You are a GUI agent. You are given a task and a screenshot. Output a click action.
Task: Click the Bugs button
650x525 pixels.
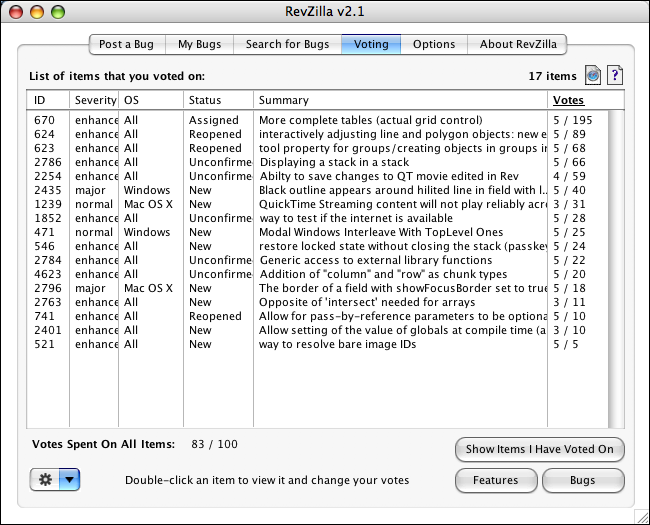click(x=583, y=480)
